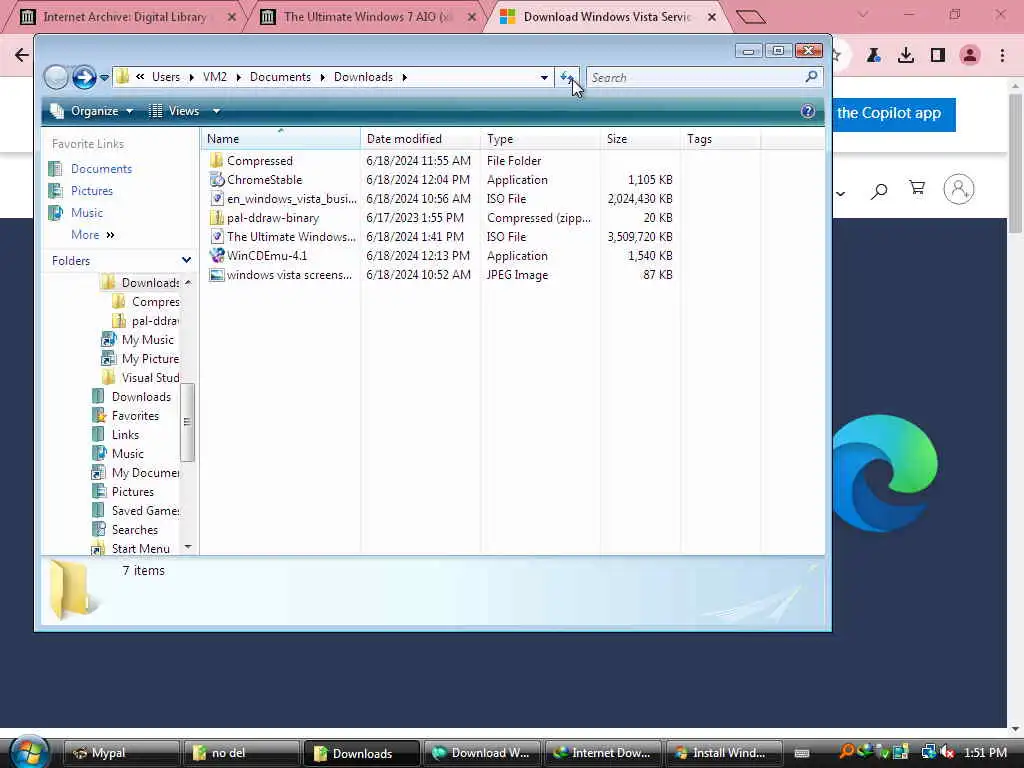Viewport: 1024px width, 768px height.
Task: Expand the arrow after Downloads breadcrumb
Action: (405, 77)
